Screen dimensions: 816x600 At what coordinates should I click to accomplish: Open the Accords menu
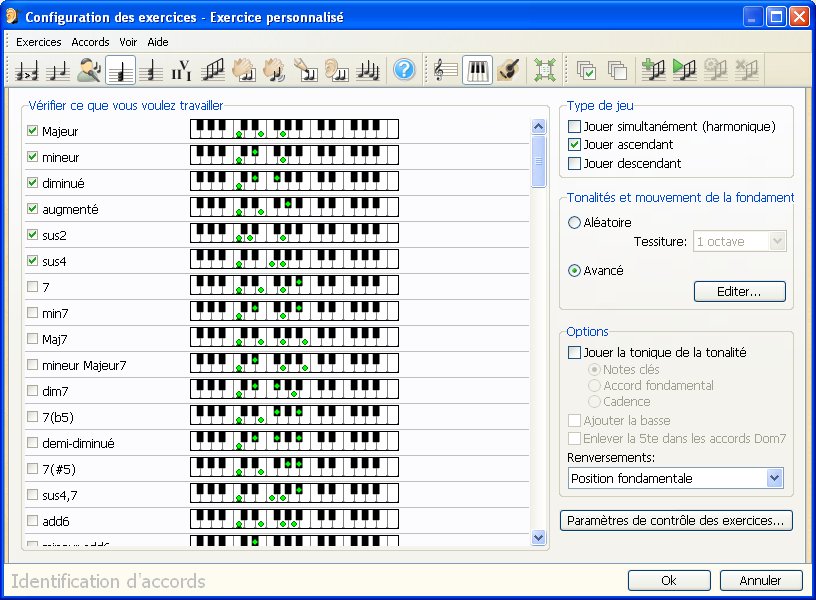tap(90, 42)
